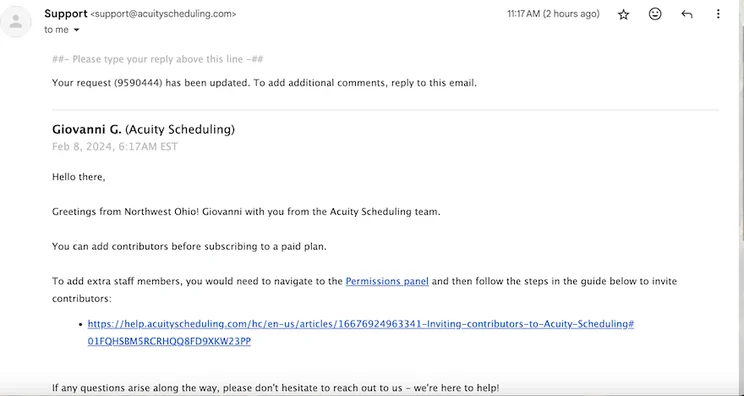The image size is (744, 396).
Task: Click the 11:17 AM timestamp
Action: click(x=553, y=14)
